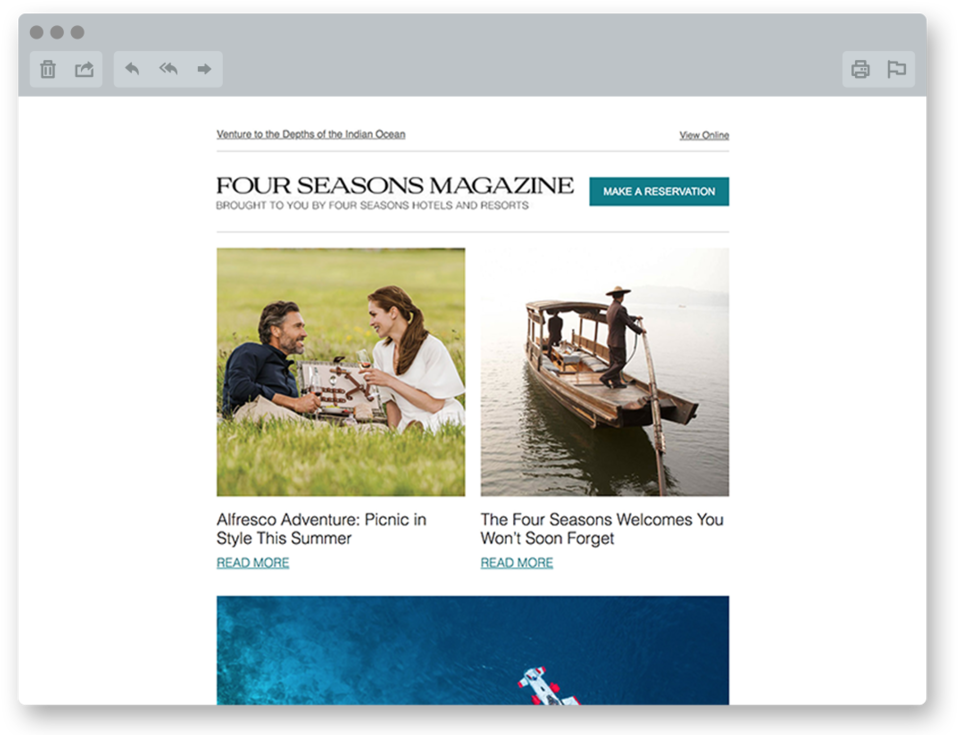Image resolution: width=958 pixels, height=735 pixels.
Task: Open the picnic couple photo
Action: [x=341, y=372]
